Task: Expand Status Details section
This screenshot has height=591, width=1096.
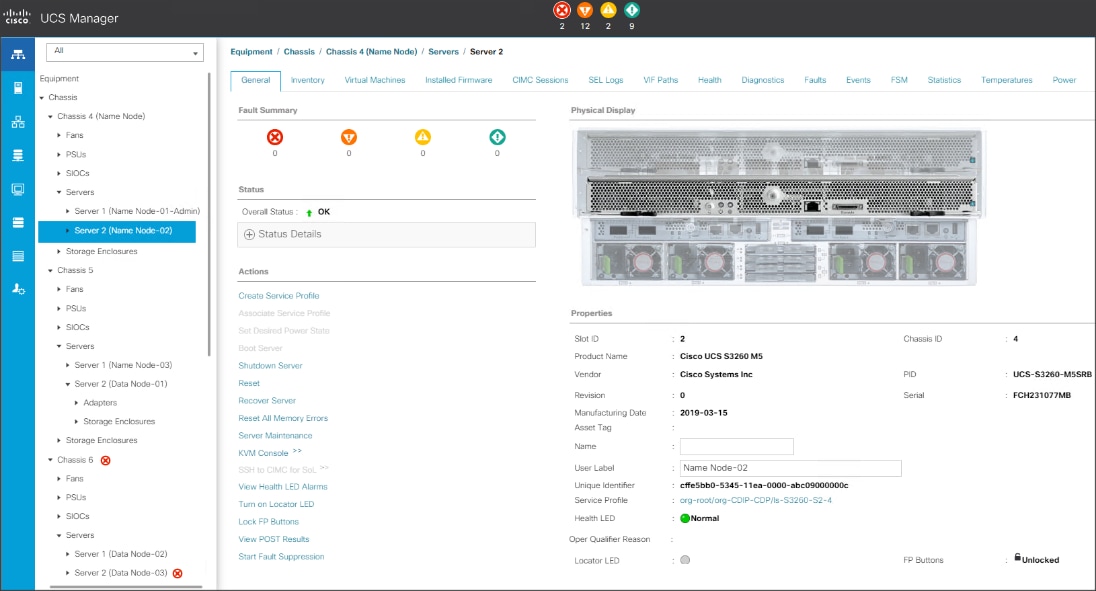Action: tap(249, 235)
